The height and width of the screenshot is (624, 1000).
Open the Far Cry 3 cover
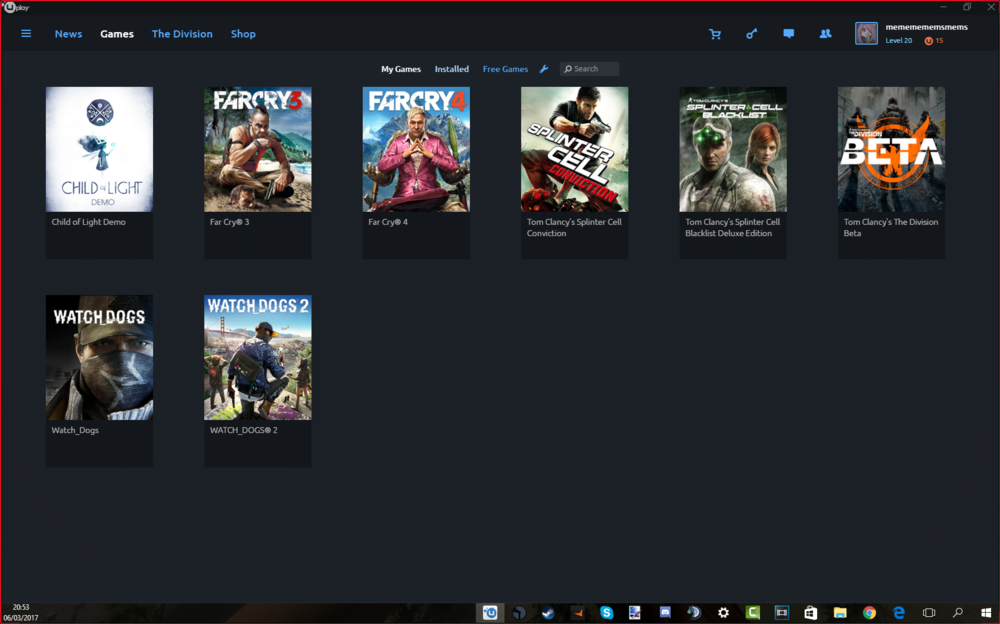(257, 149)
